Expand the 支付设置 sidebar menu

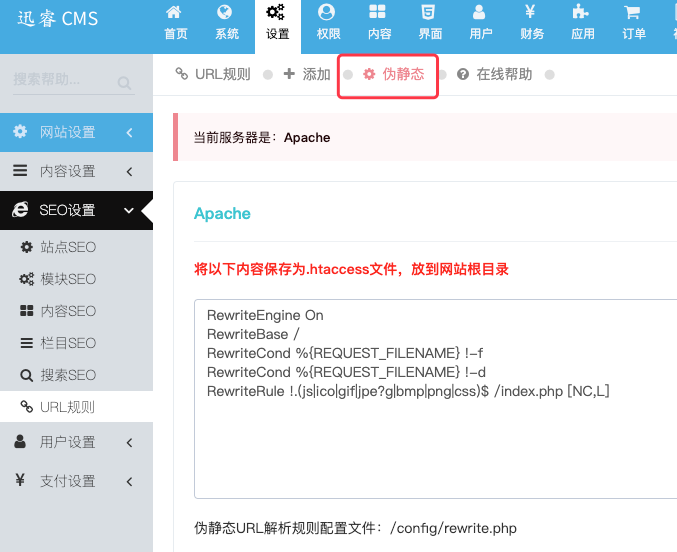point(76,481)
